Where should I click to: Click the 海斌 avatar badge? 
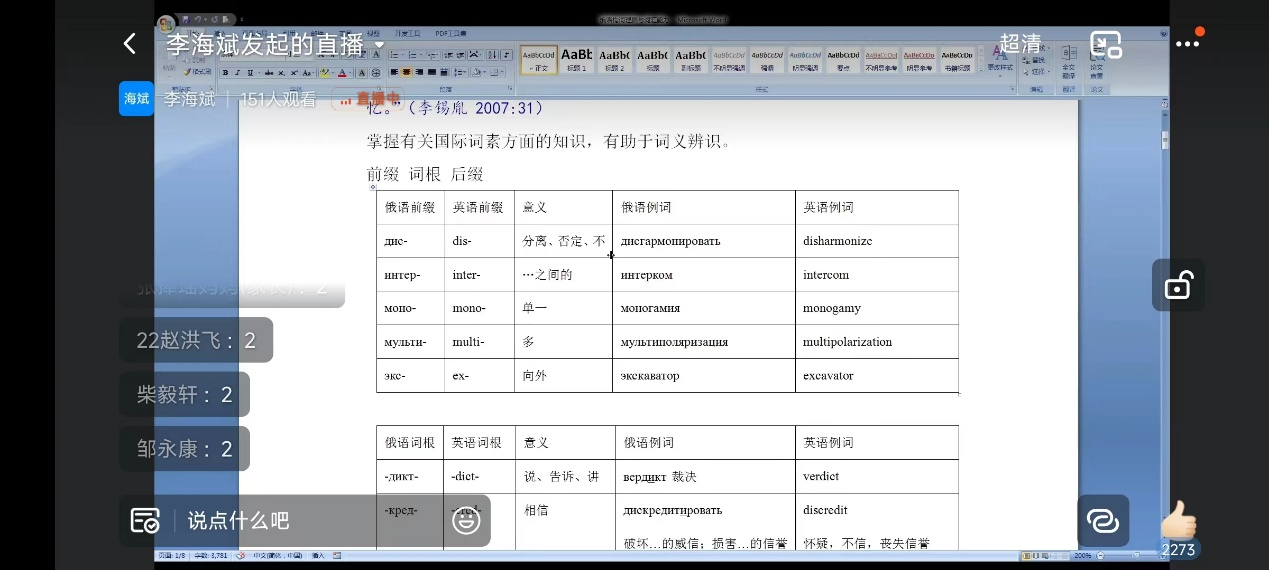136,99
